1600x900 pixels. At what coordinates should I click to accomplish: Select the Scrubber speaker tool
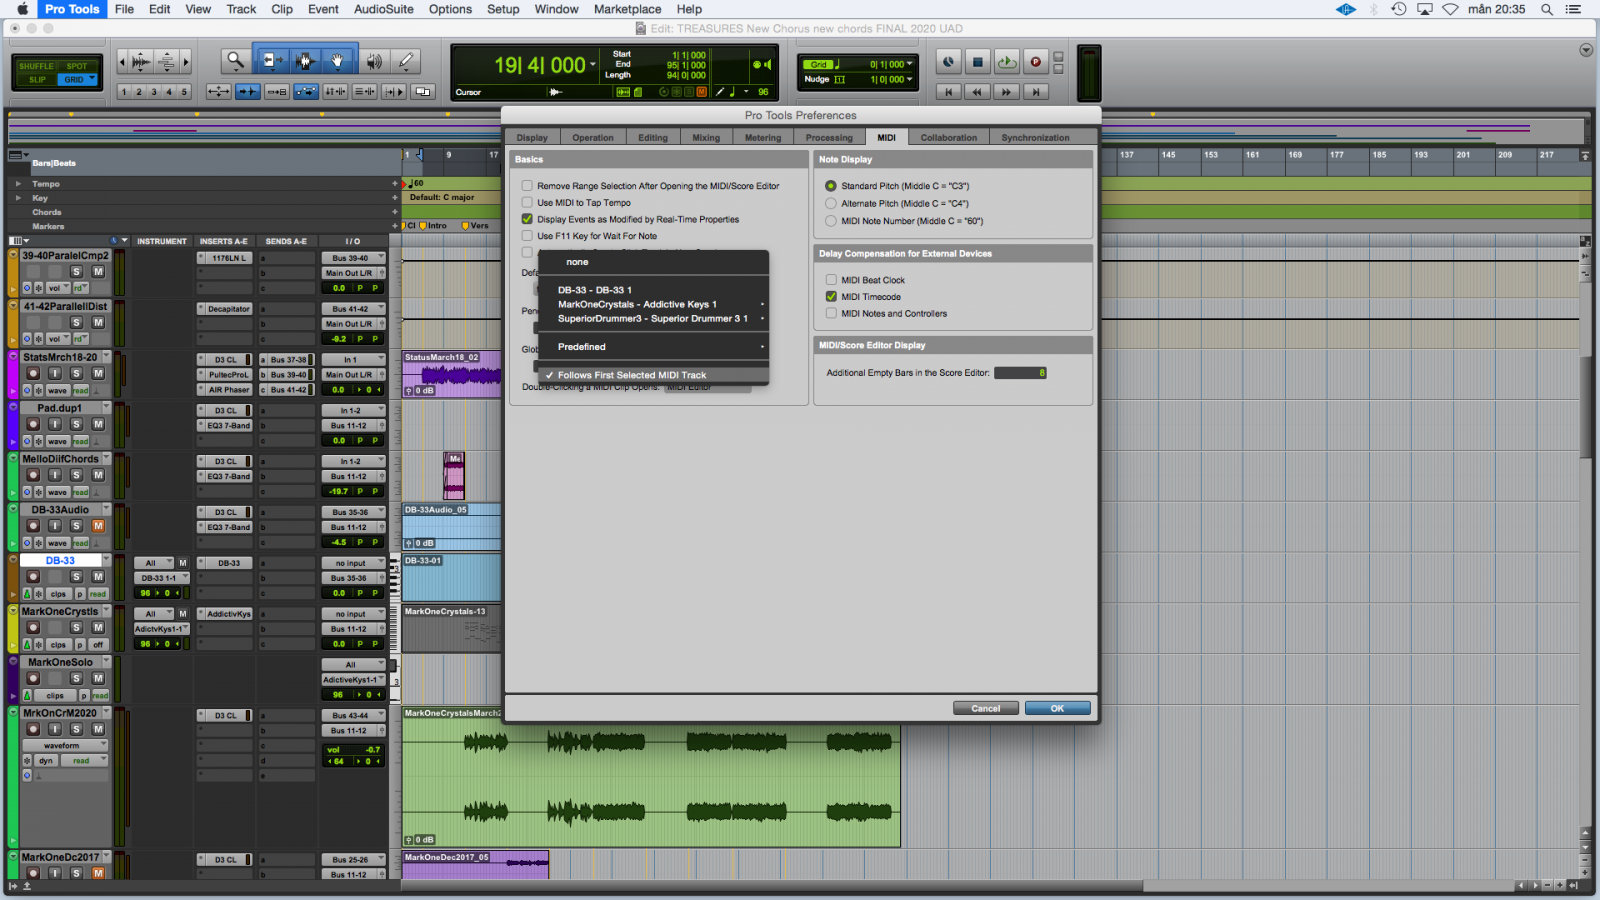pyautogui.click(x=373, y=61)
